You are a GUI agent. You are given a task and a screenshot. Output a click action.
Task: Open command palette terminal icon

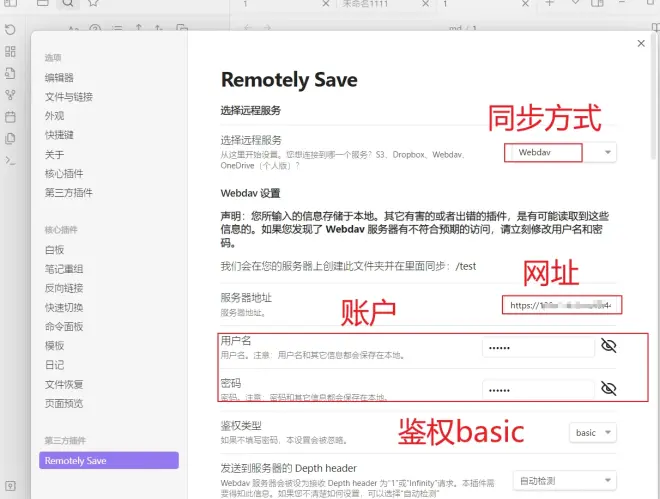(x=10, y=160)
